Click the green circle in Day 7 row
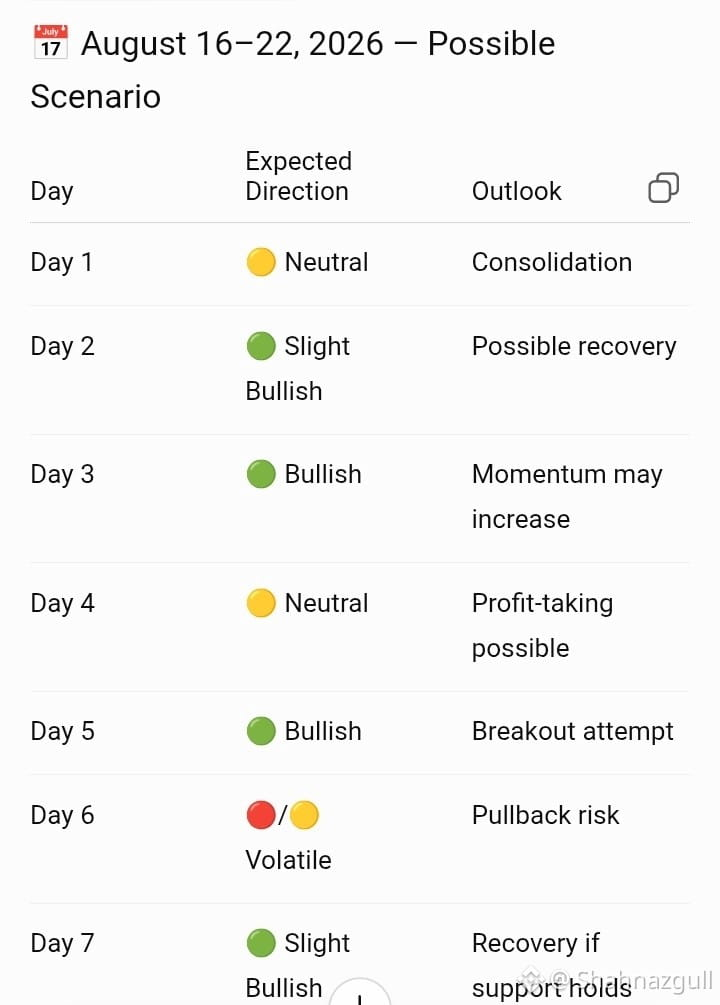 point(261,943)
